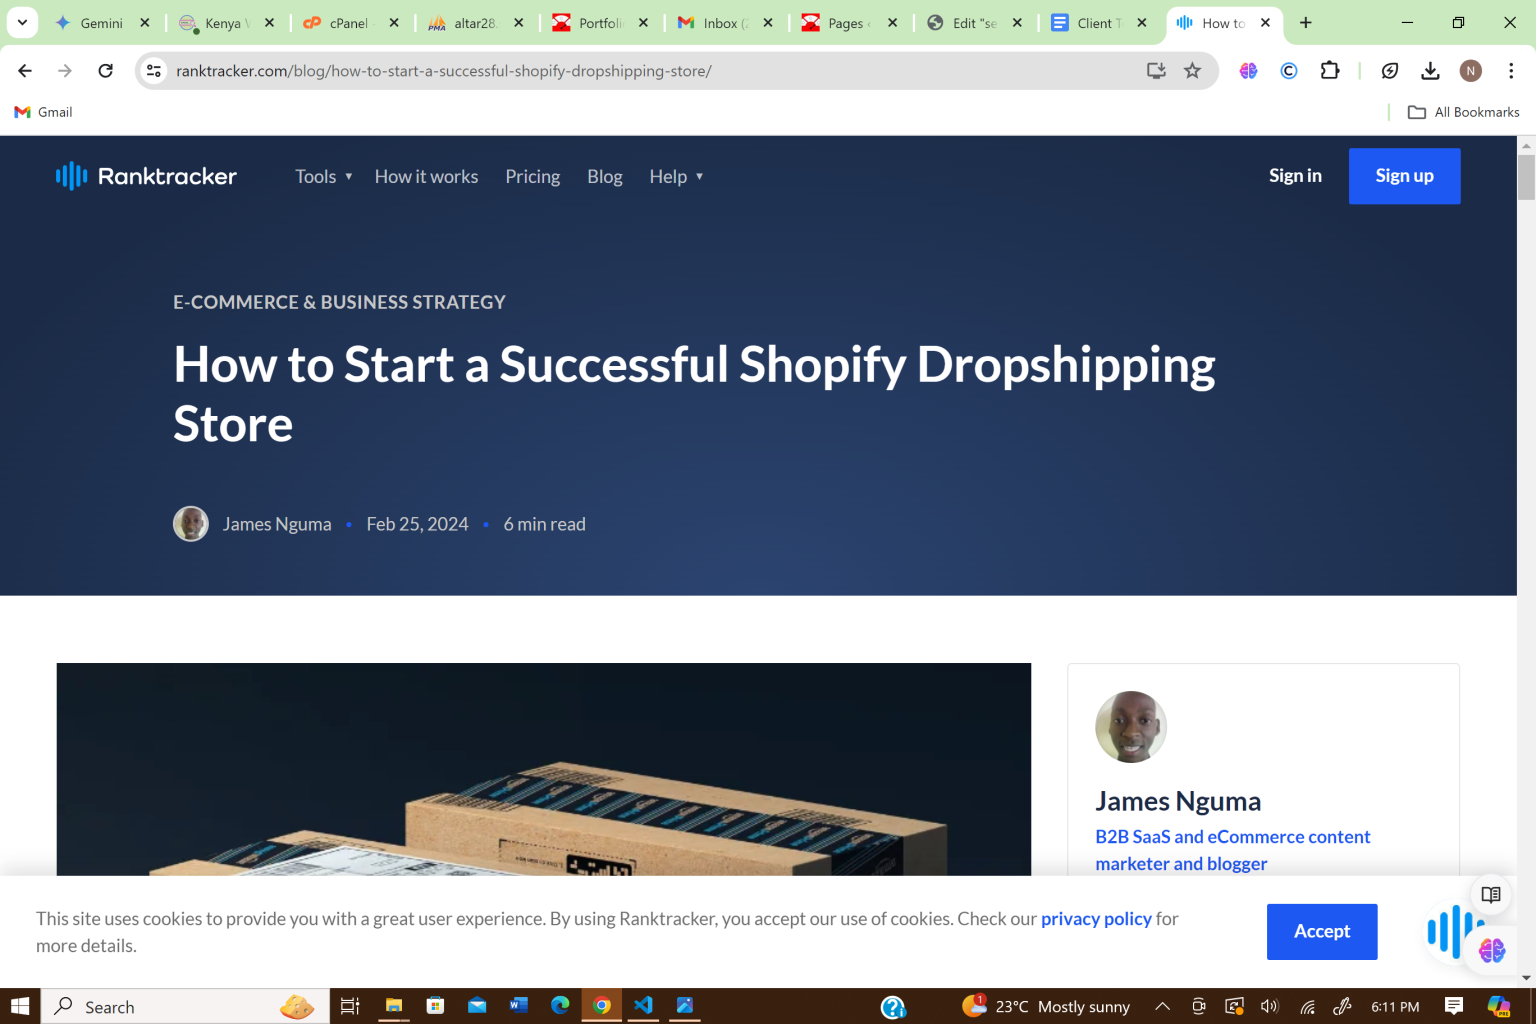Open the Tools dropdown menu
The height and width of the screenshot is (1024, 1536).
click(x=323, y=176)
